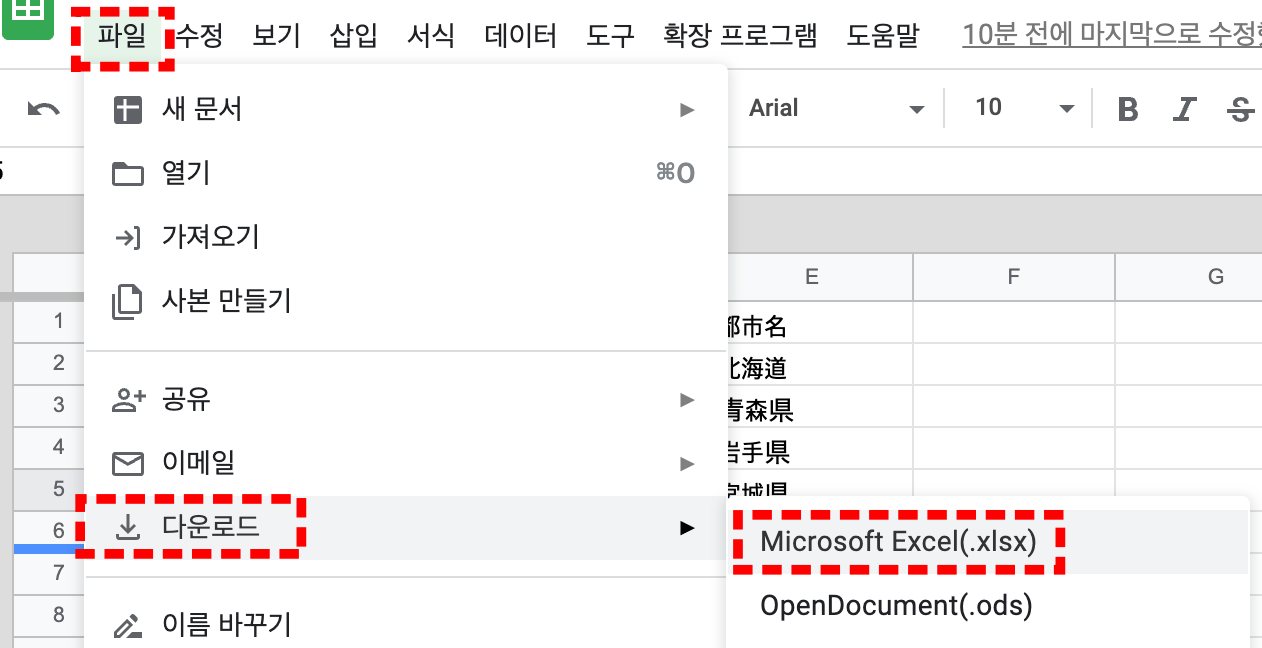Click the 이메일 envelope icon

[x=127, y=464]
